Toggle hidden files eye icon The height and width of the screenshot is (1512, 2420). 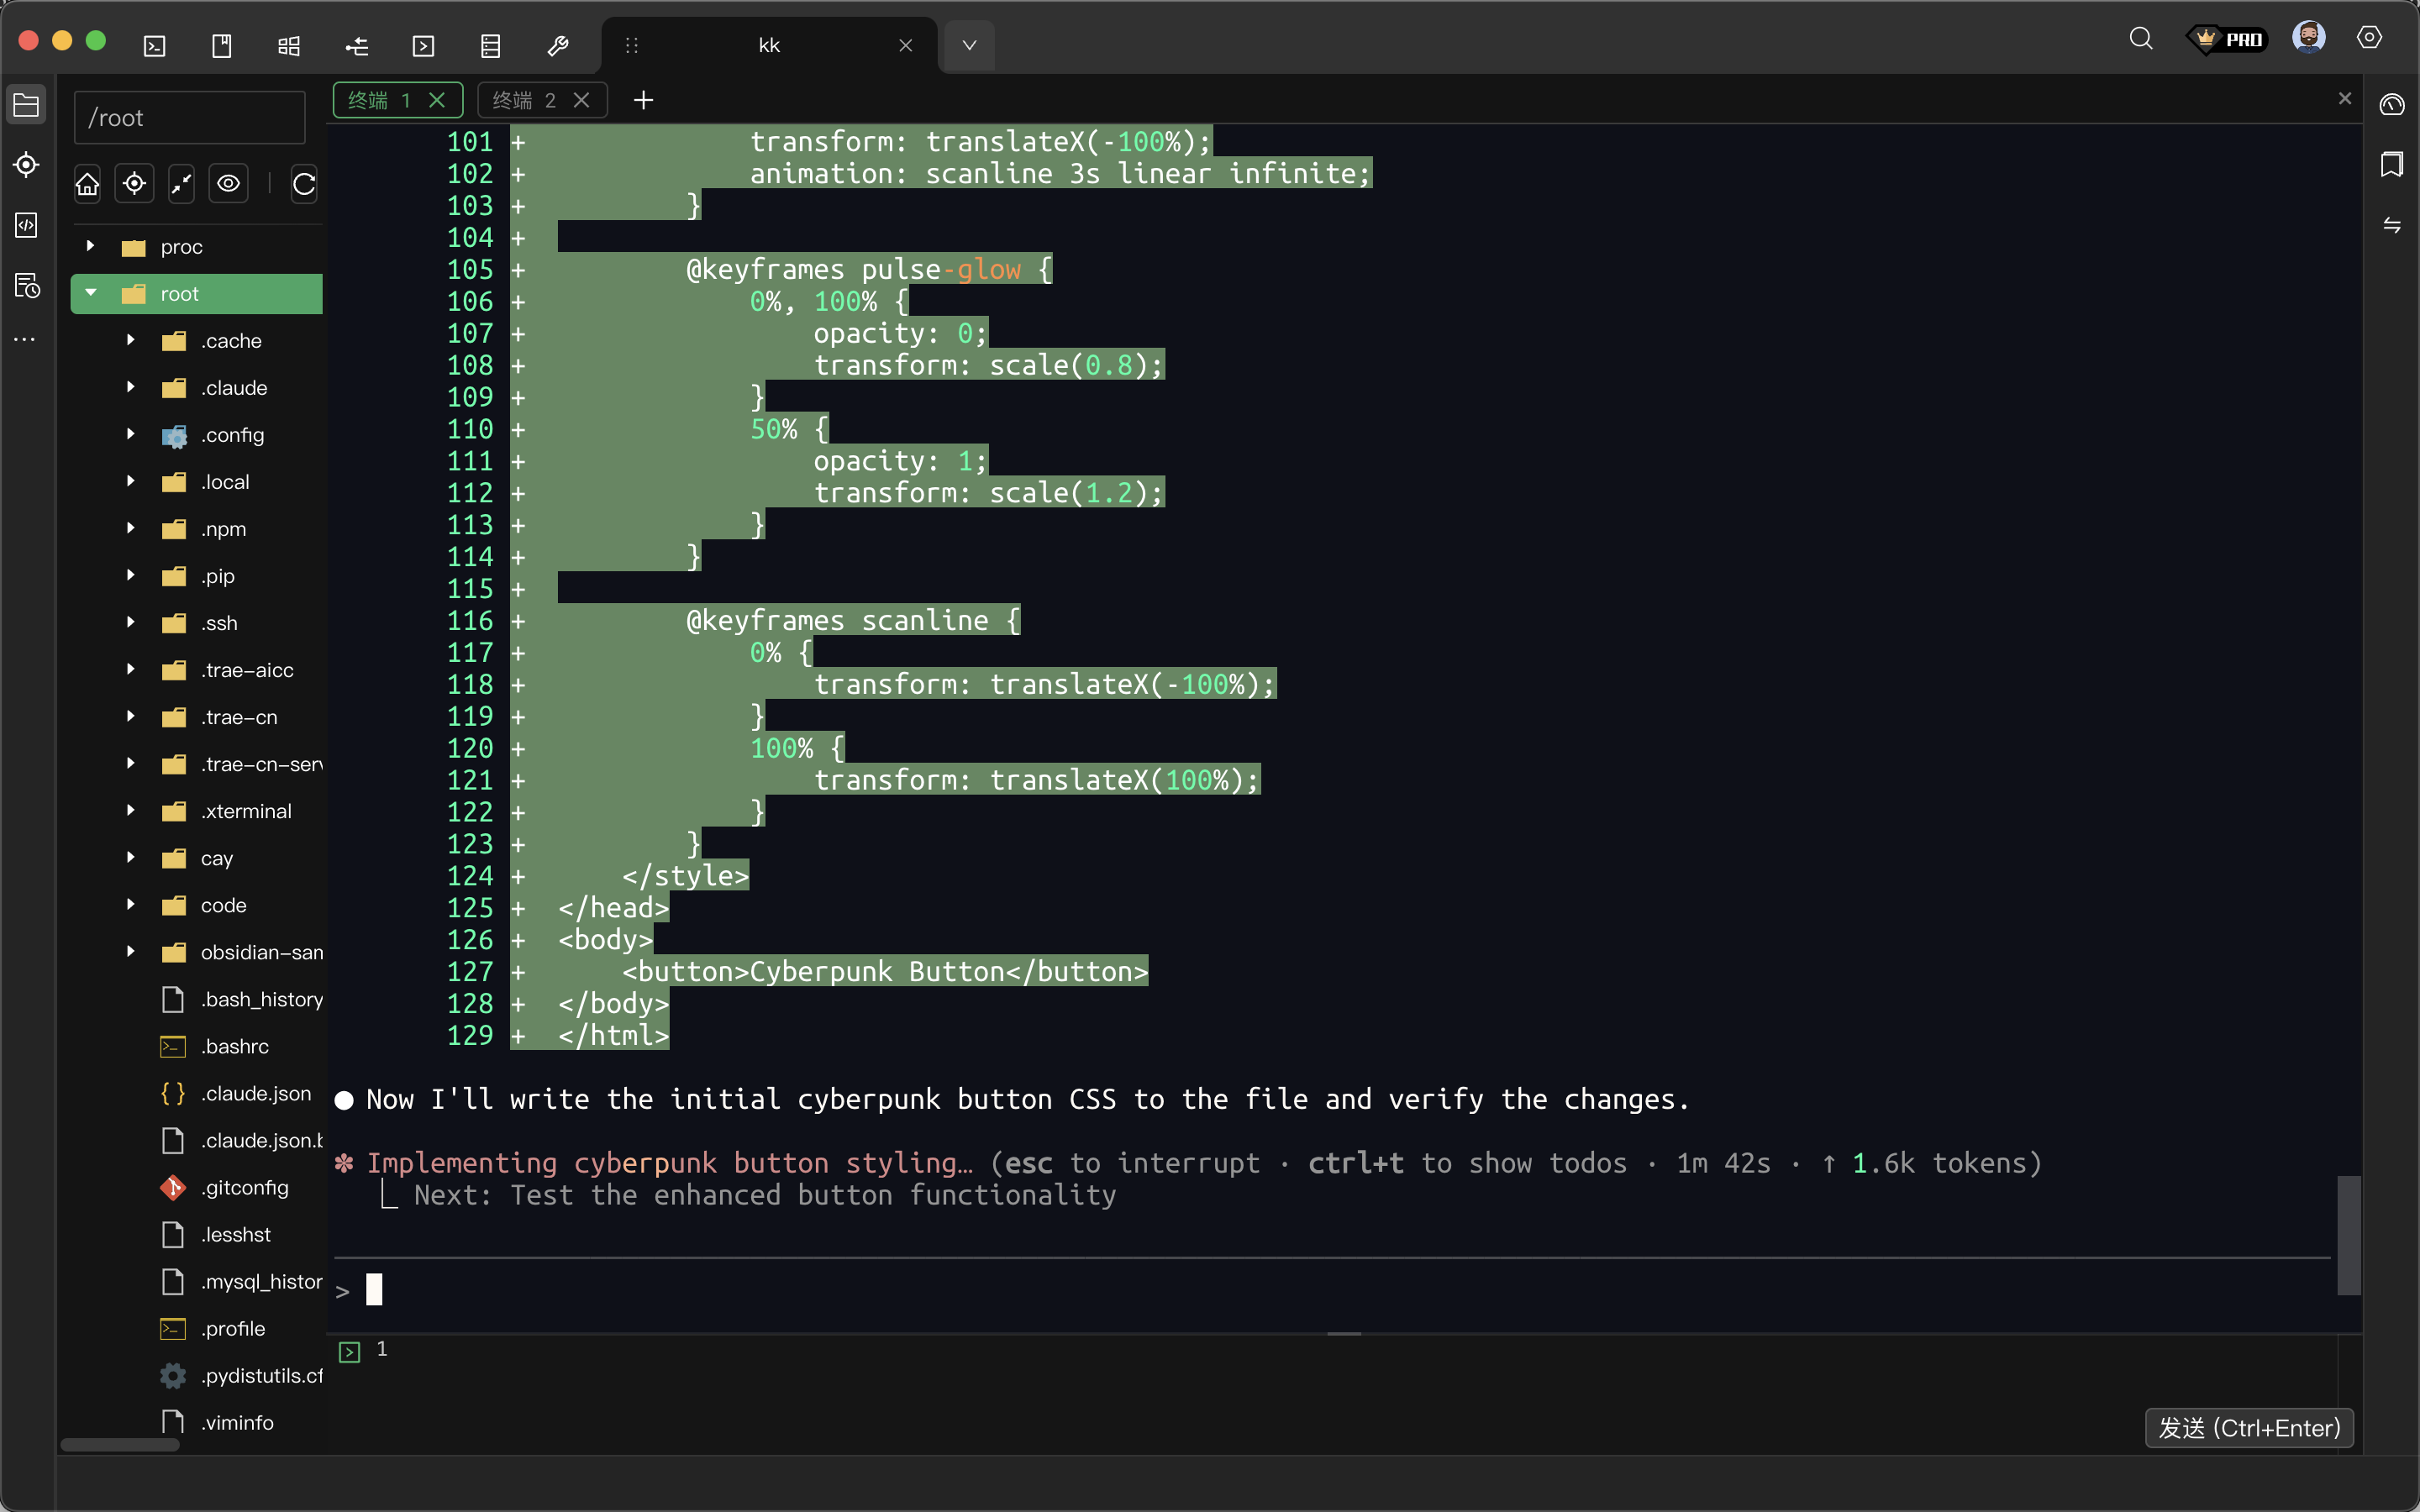[x=229, y=184]
